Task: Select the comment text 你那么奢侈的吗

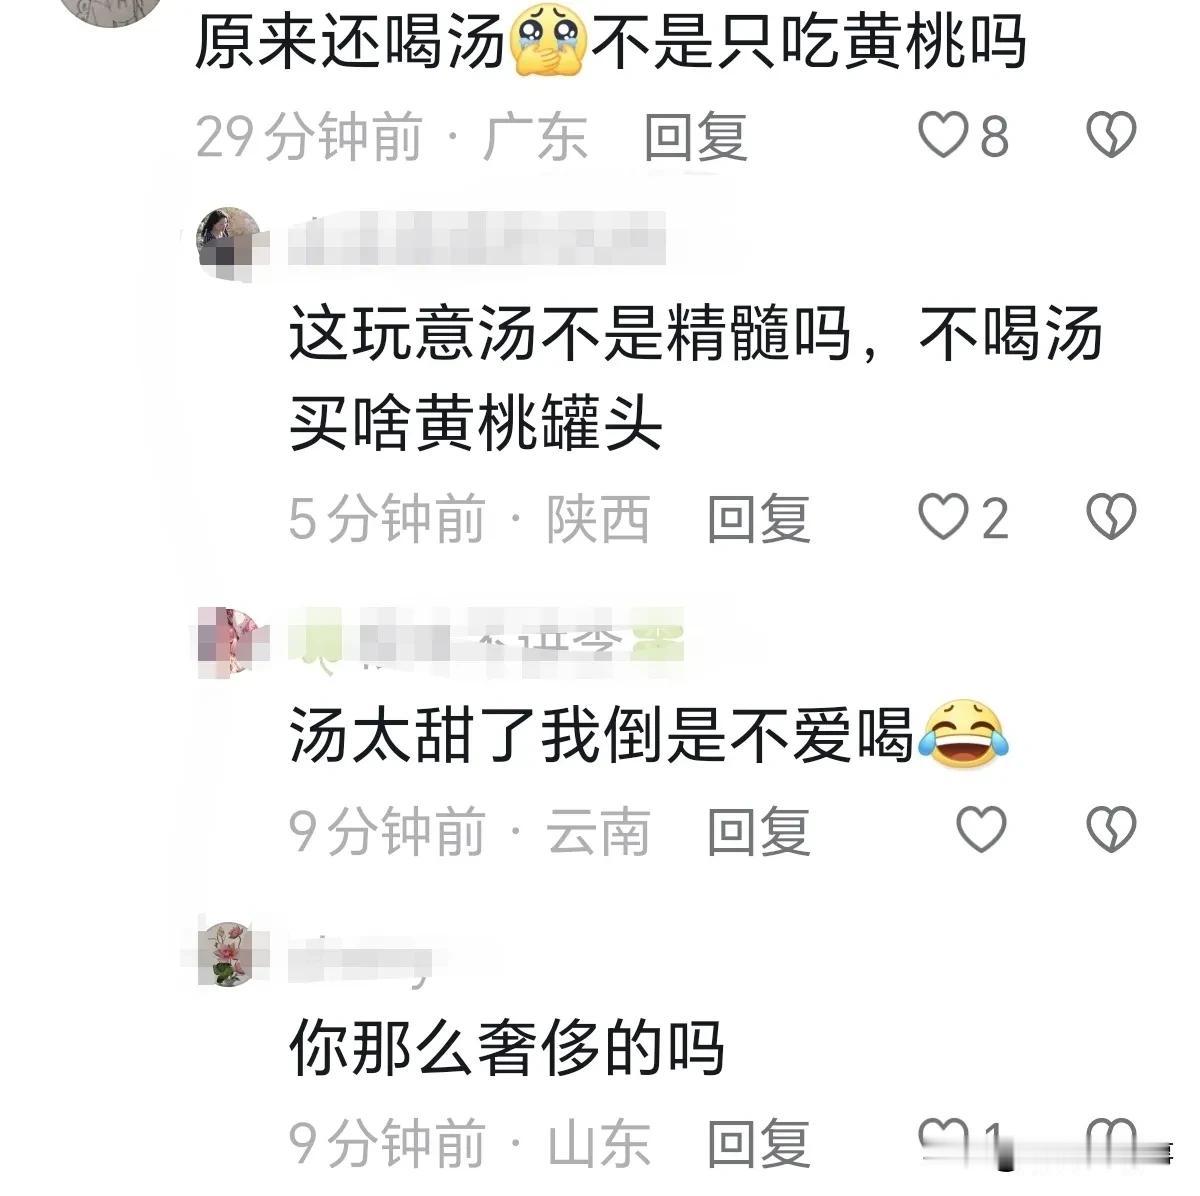Action: click(507, 1050)
